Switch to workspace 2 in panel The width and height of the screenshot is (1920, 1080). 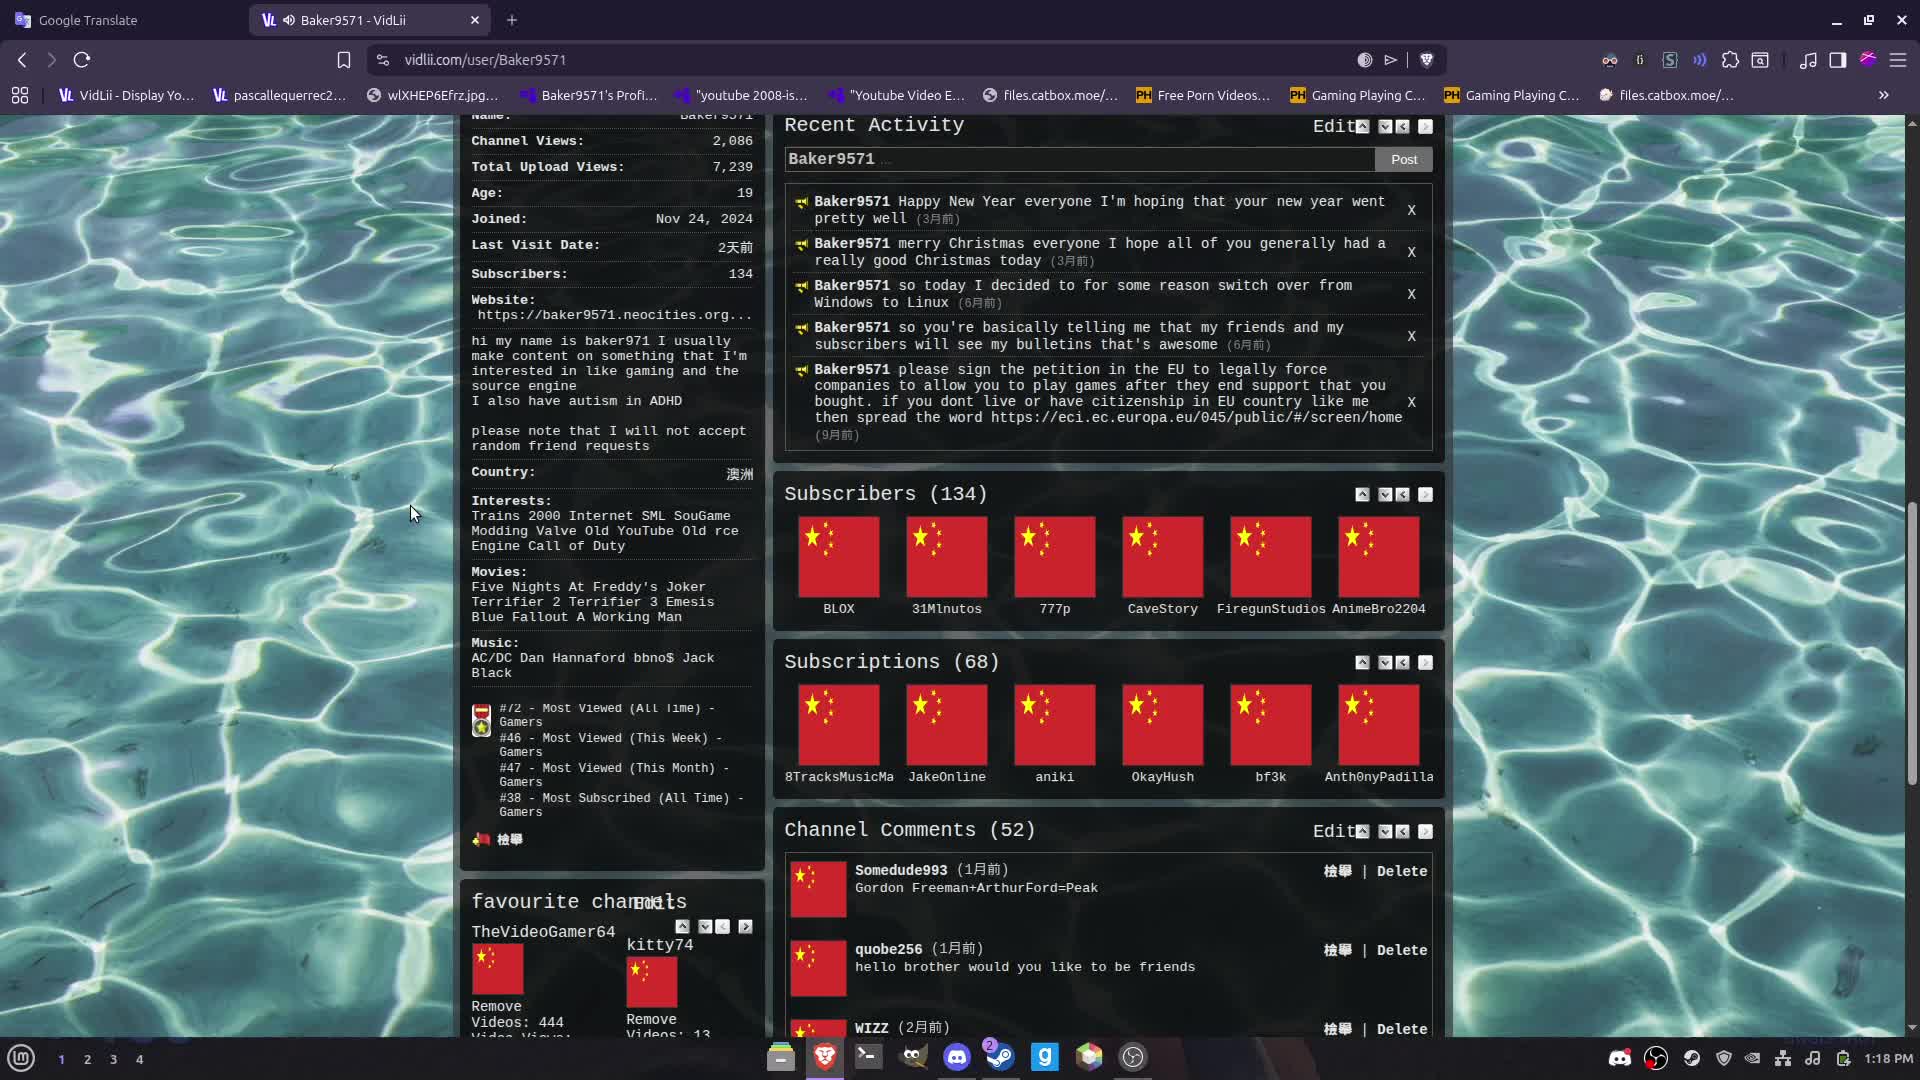[x=87, y=1059]
